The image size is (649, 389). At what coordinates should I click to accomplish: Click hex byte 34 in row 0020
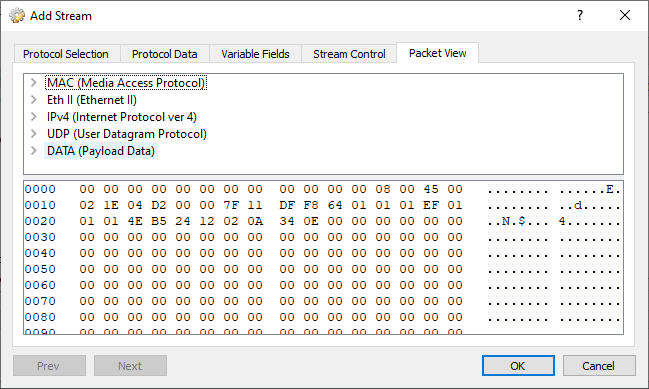tap(287, 221)
